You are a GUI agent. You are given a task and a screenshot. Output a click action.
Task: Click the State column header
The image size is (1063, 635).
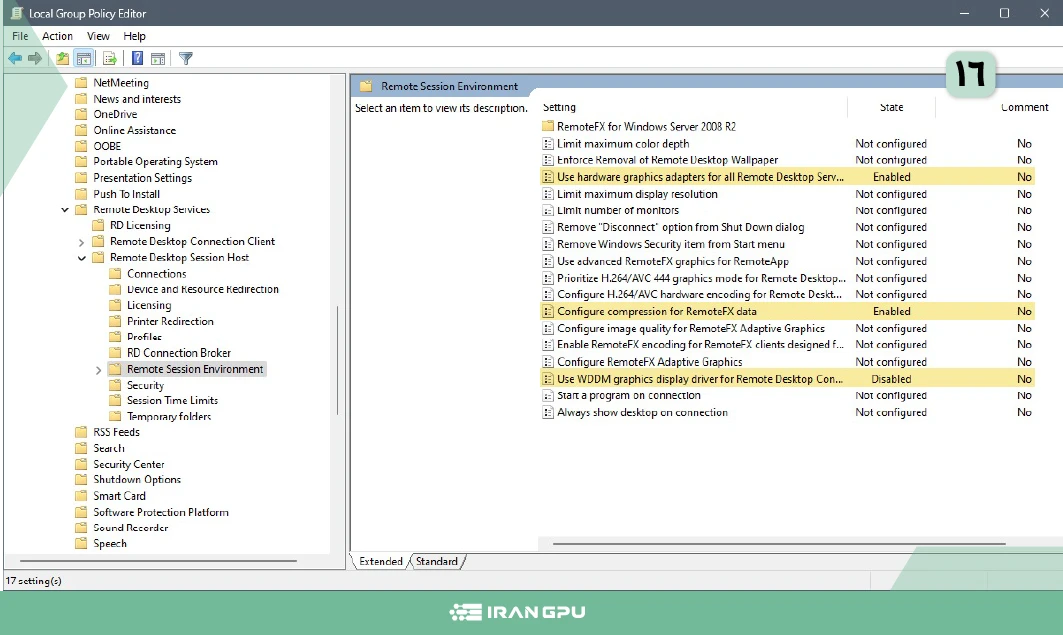point(891,107)
